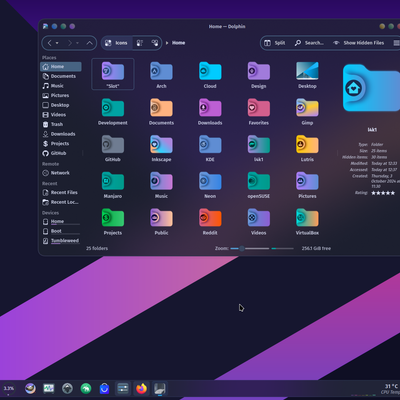Go up to the parent folder
Screen dimensions: 400x400
(89, 43)
